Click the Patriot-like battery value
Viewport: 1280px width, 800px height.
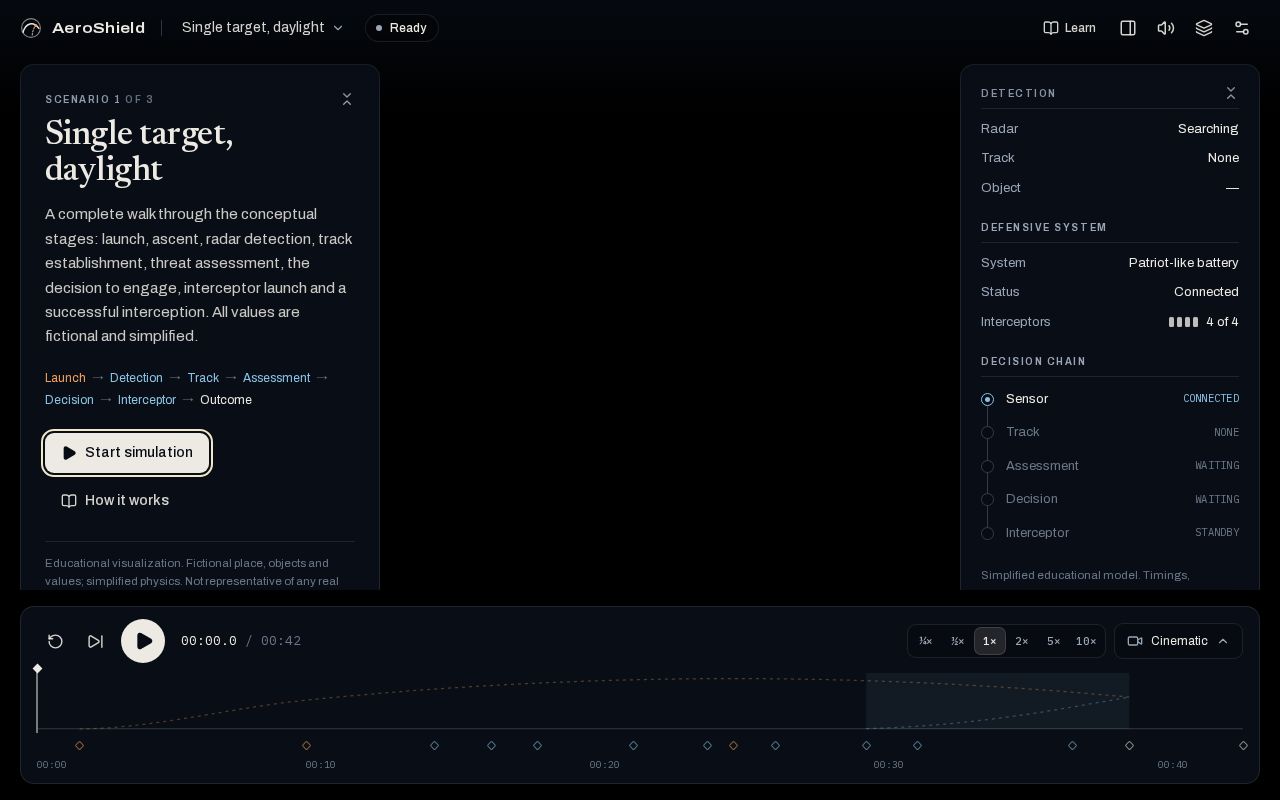click(x=1183, y=263)
